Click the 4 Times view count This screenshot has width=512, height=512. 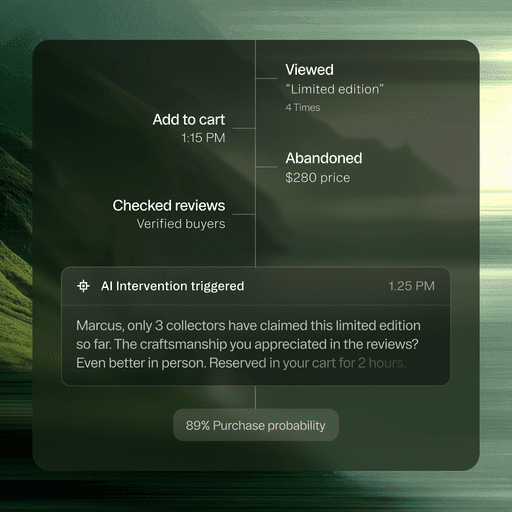click(x=303, y=107)
